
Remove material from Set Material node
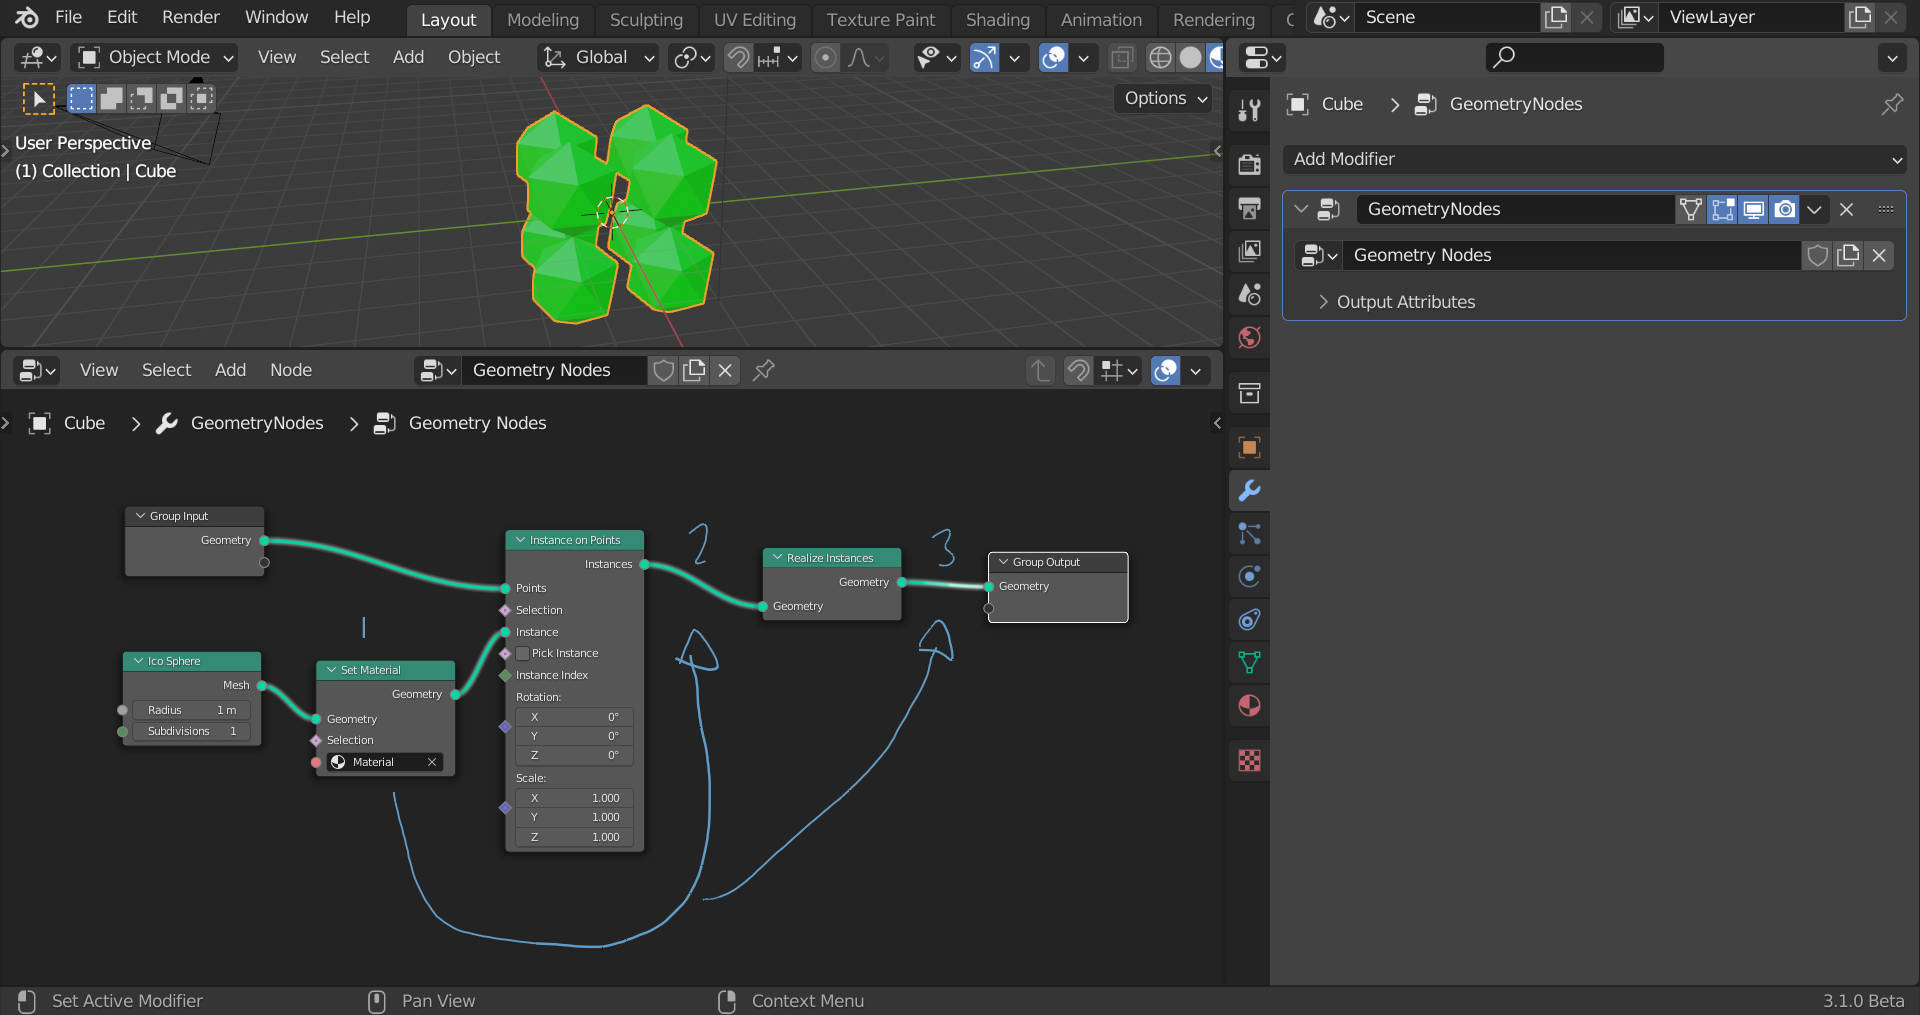point(432,762)
